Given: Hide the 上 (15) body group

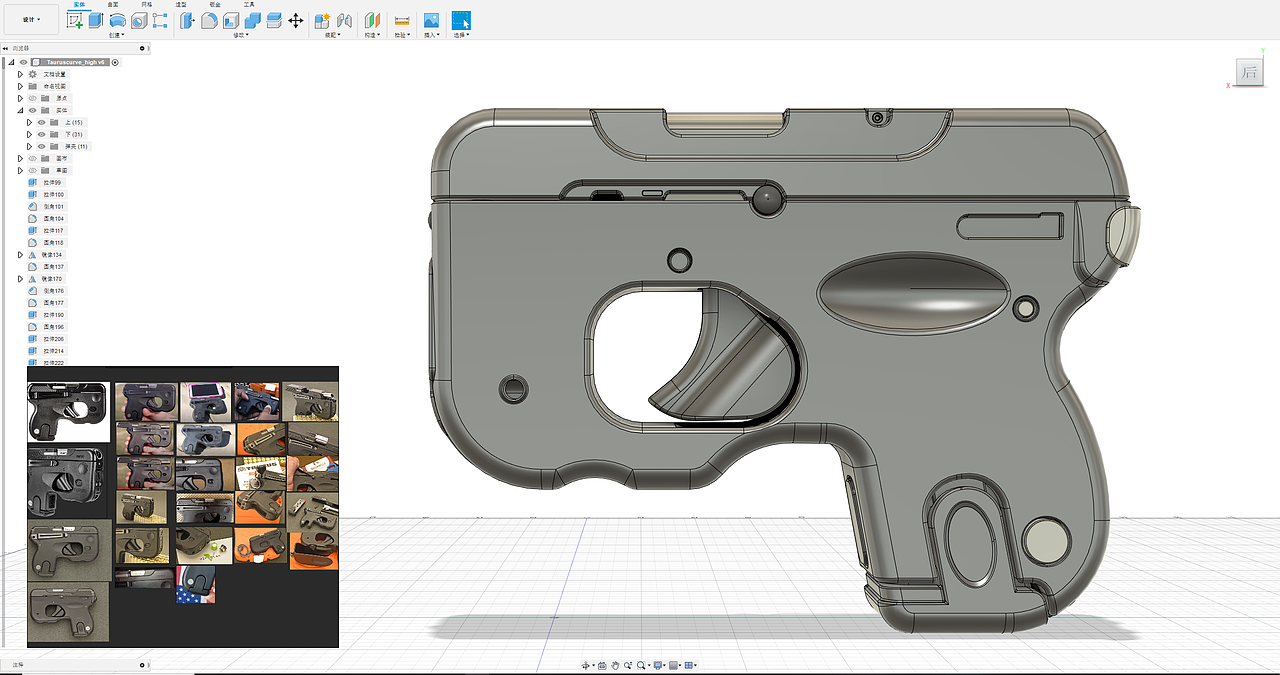Looking at the screenshot, I should 42,122.
